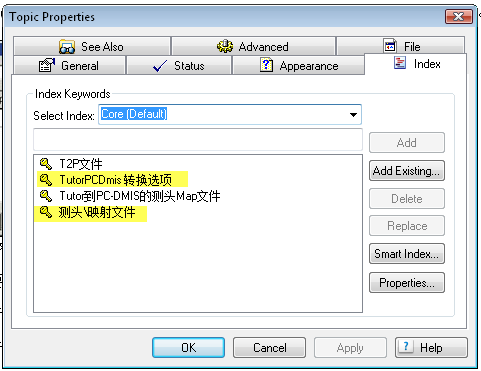Screen dimensions: 481x371
Task: Switch to the Appearance tab
Action: (x=298, y=65)
